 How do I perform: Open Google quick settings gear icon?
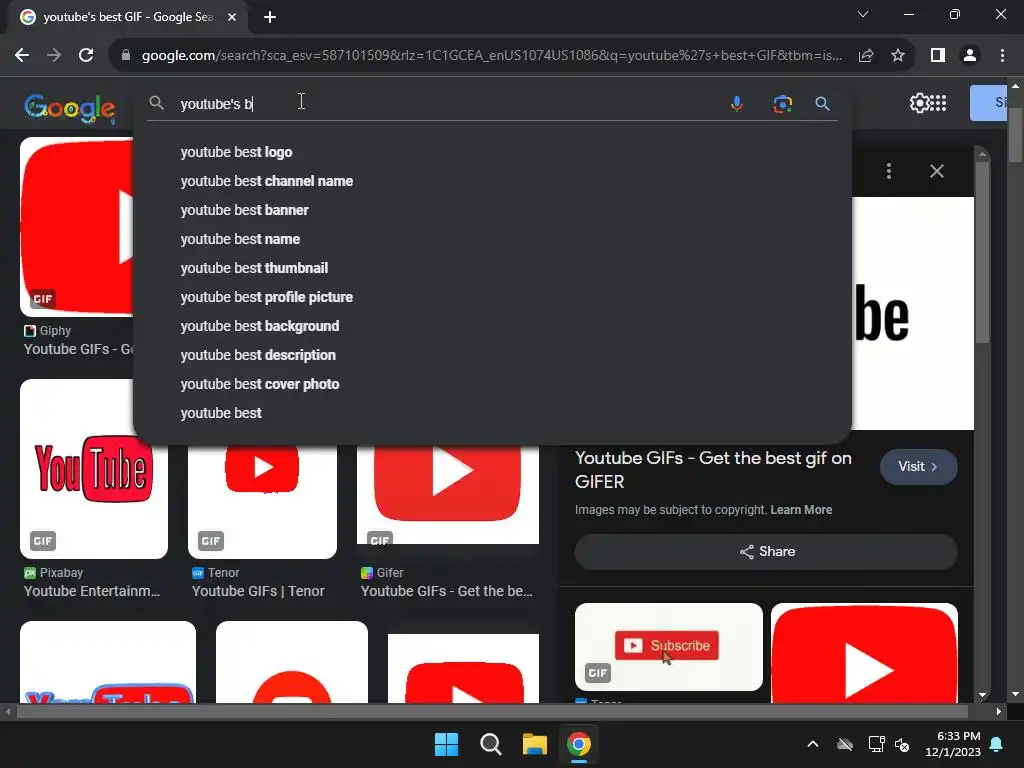coord(920,103)
